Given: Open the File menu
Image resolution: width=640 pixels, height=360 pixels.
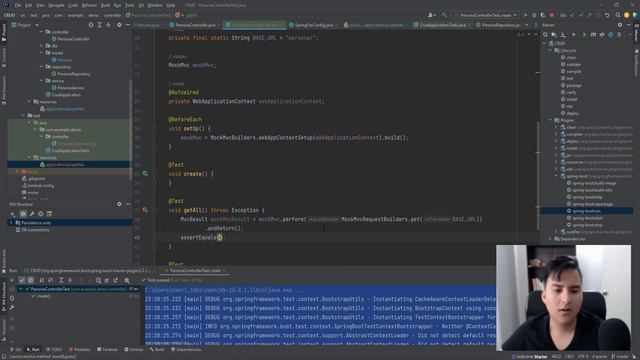Looking at the screenshot, I should [x=18, y=5].
